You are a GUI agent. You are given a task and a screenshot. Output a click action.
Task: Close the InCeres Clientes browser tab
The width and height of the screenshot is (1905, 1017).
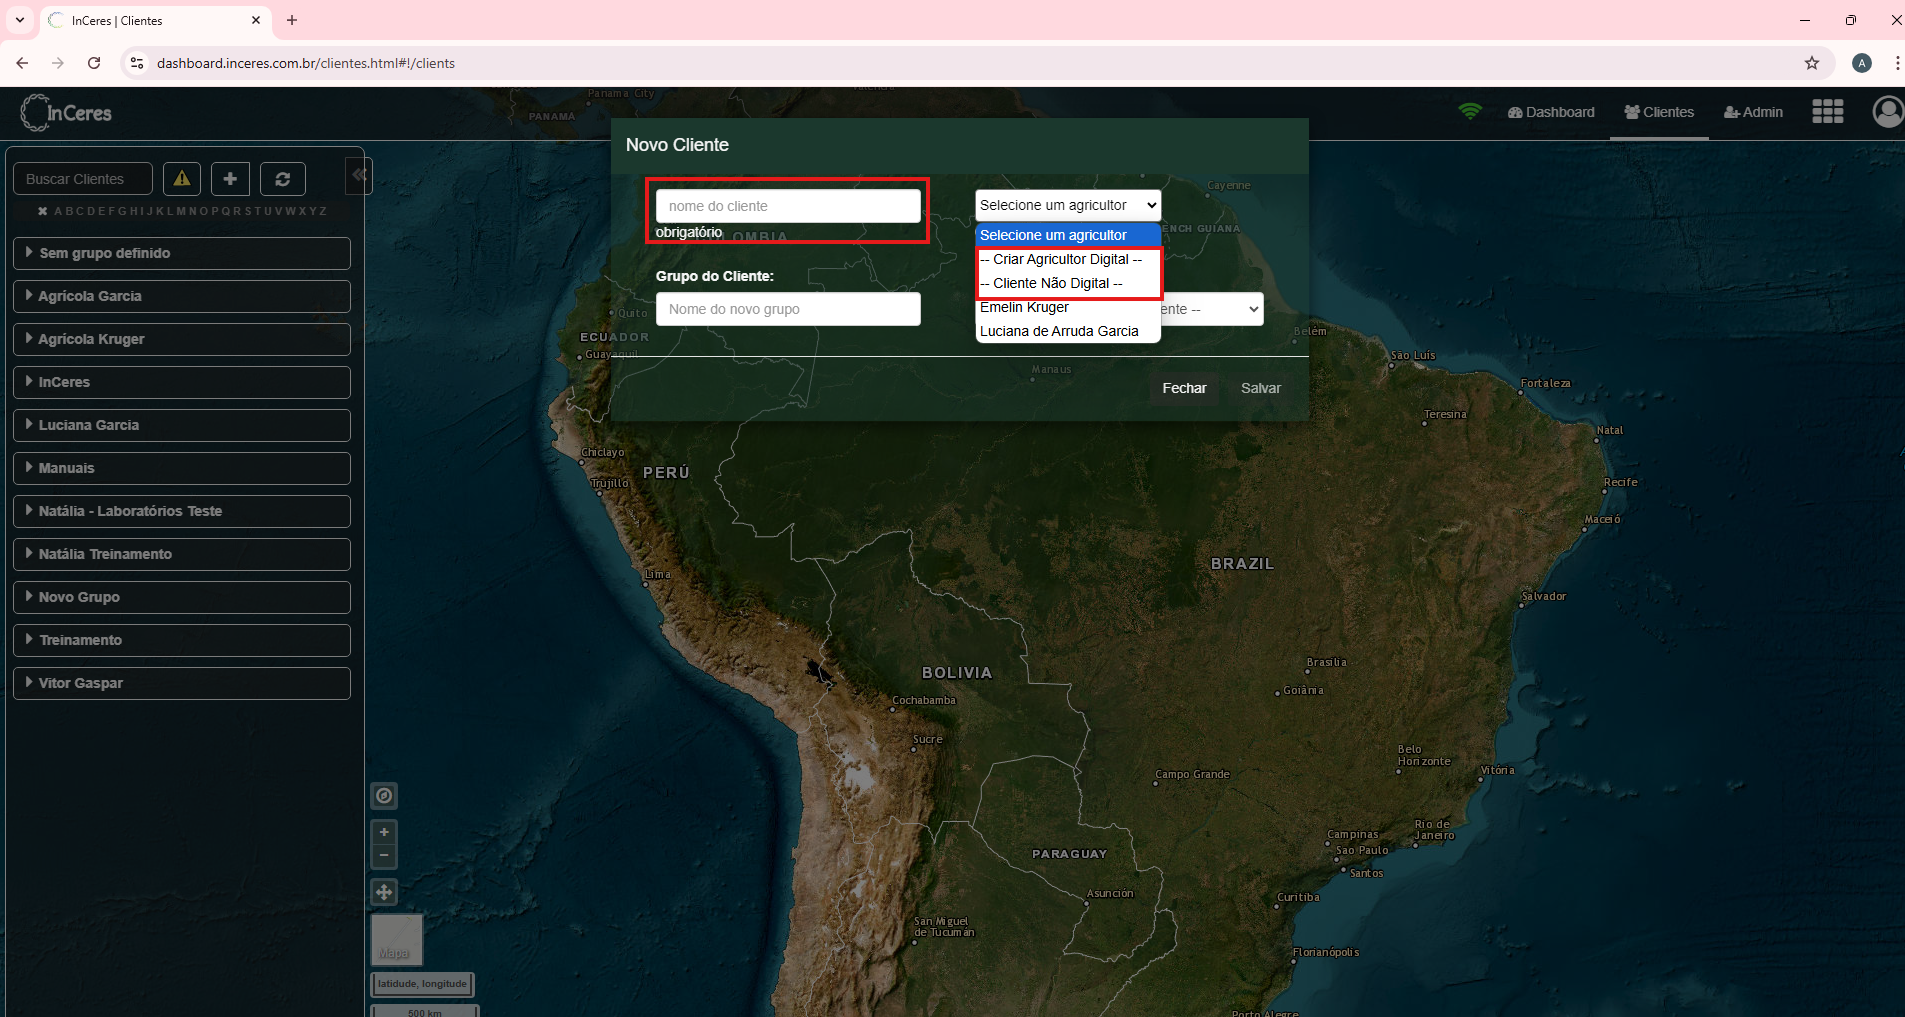click(x=256, y=20)
